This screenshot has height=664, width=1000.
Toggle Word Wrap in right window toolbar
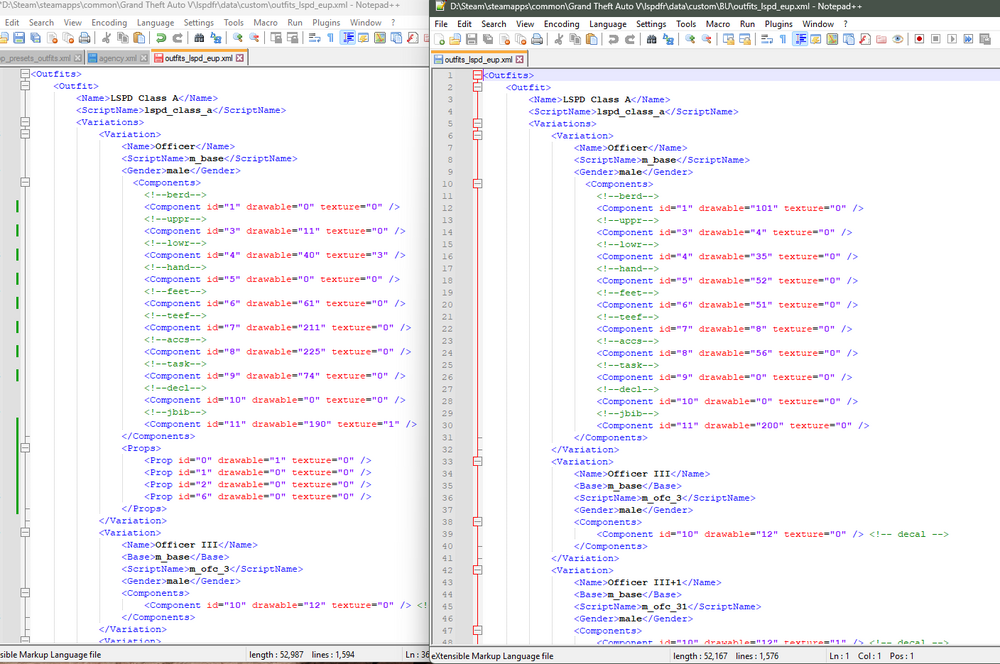(767, 40)
